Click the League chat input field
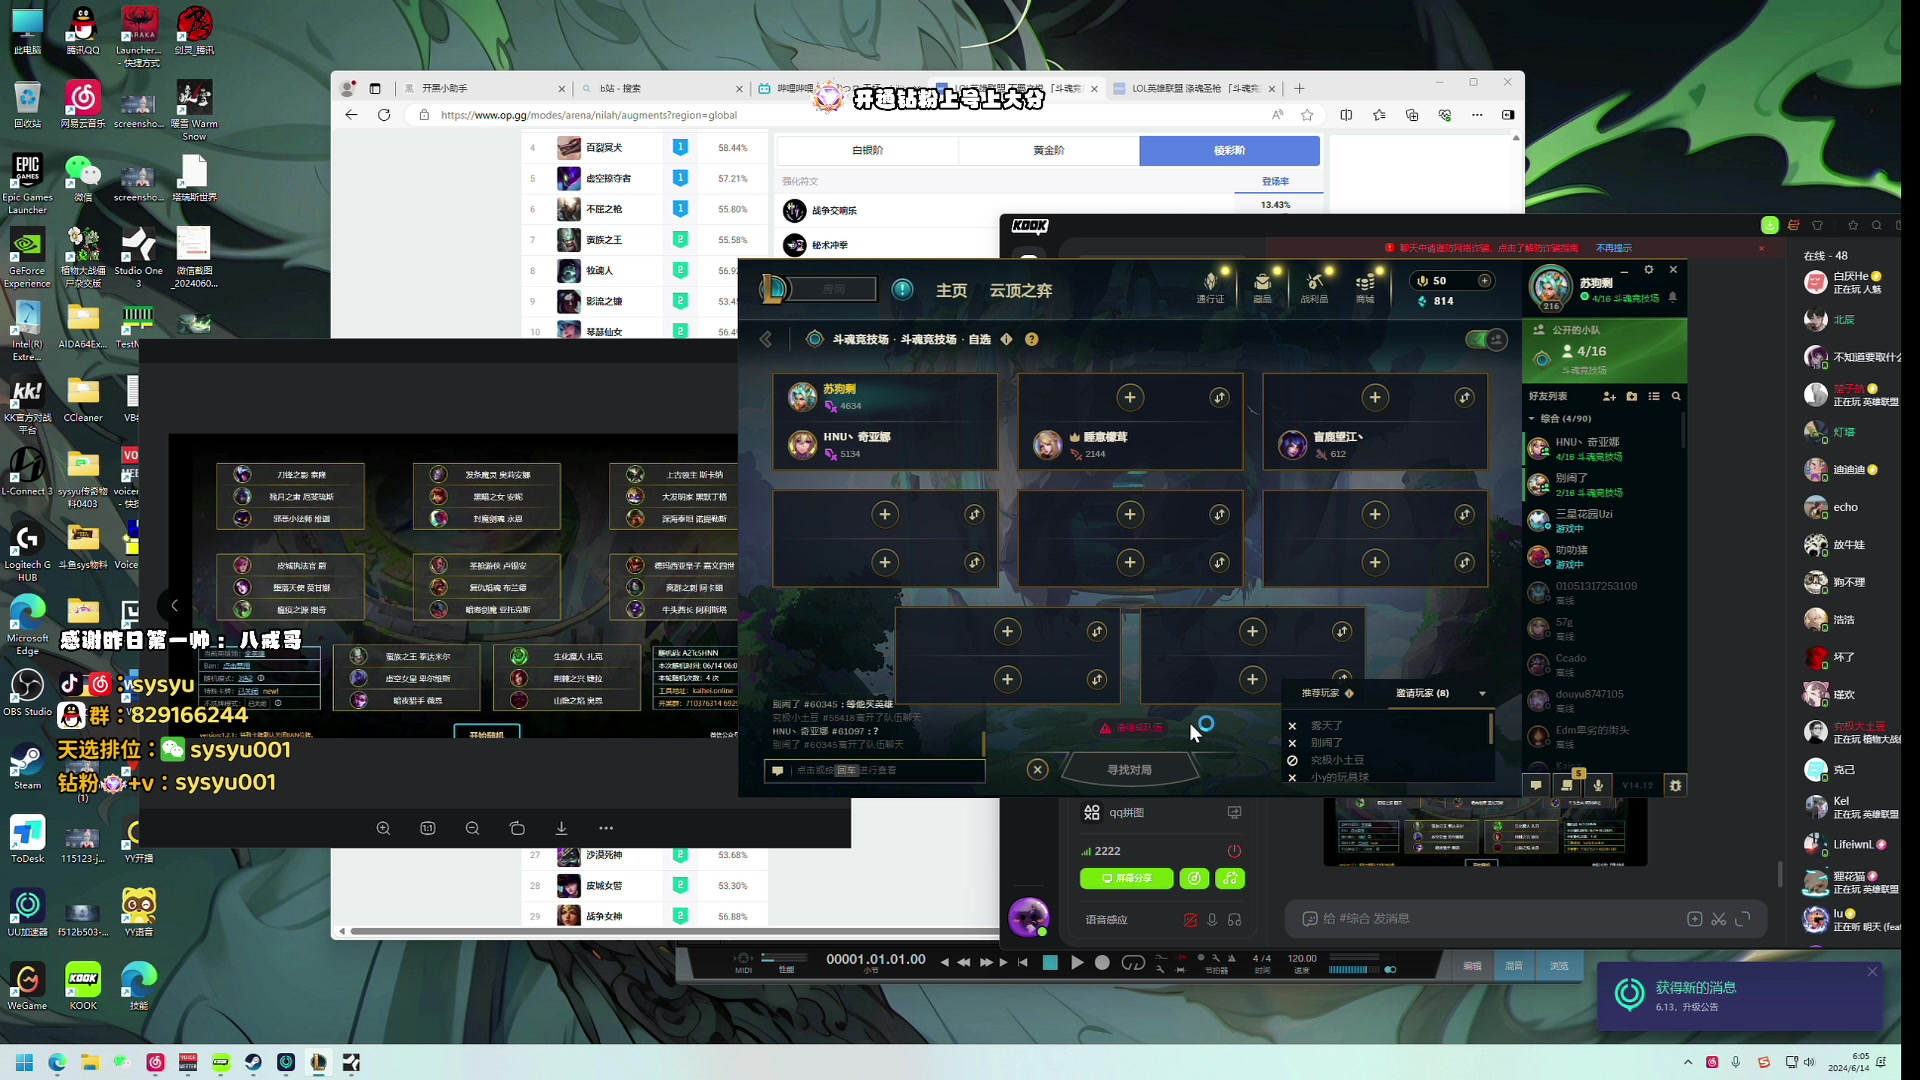This screenshot has width=1920, height=1080. tap(875, 770)
